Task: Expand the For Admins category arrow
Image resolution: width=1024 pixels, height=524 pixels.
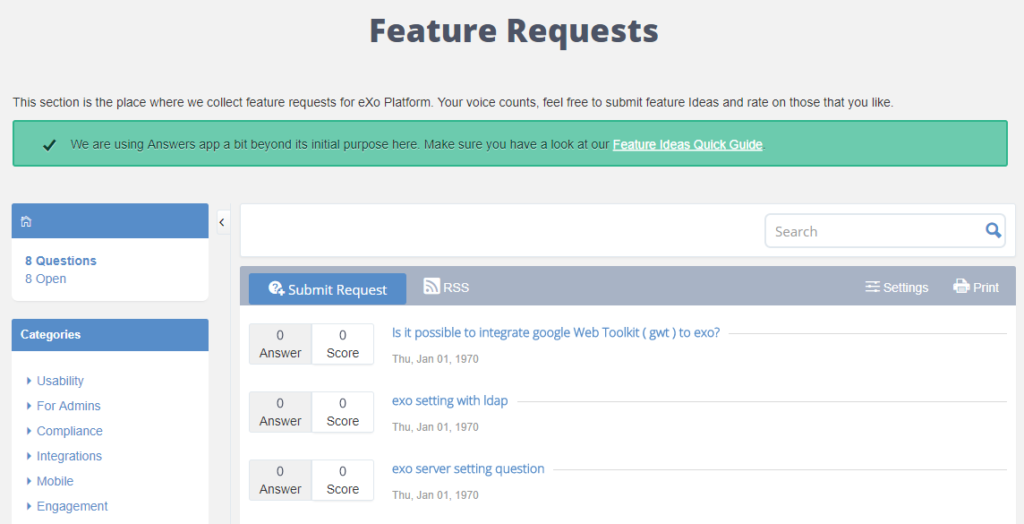Action: (x=29, y=406)
